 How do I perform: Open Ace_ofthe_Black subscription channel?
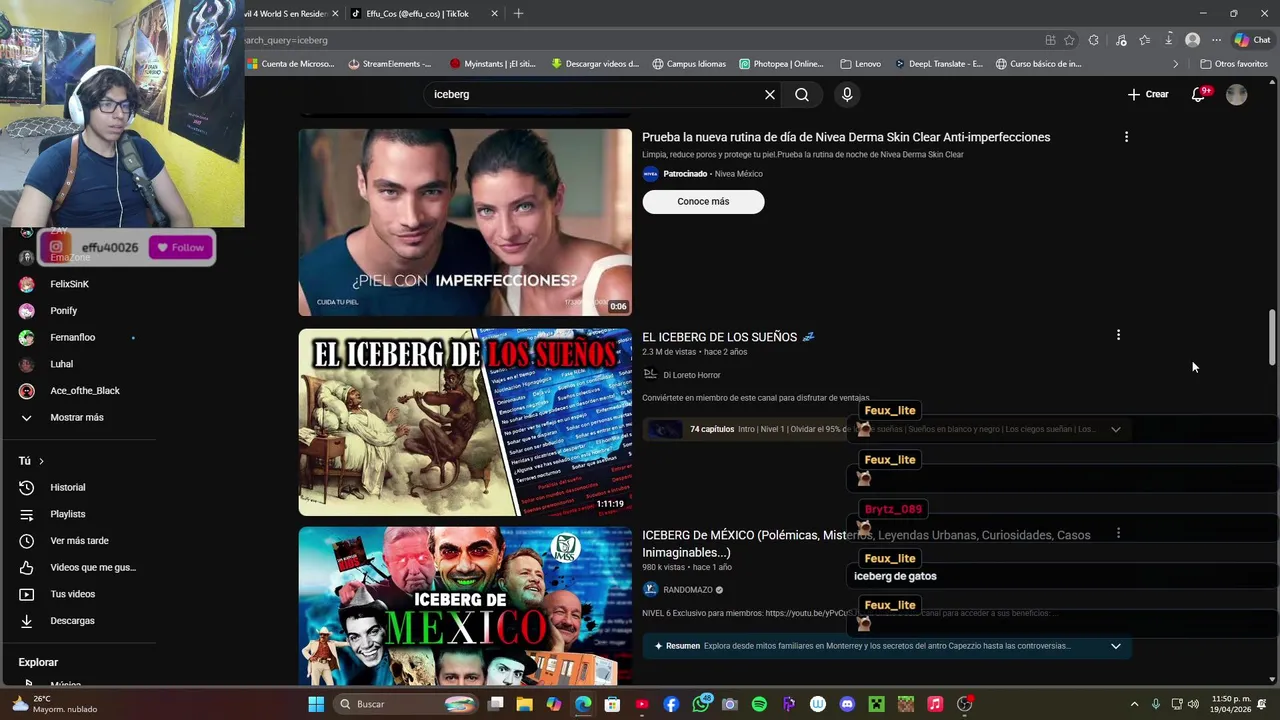tap(84, 391)
